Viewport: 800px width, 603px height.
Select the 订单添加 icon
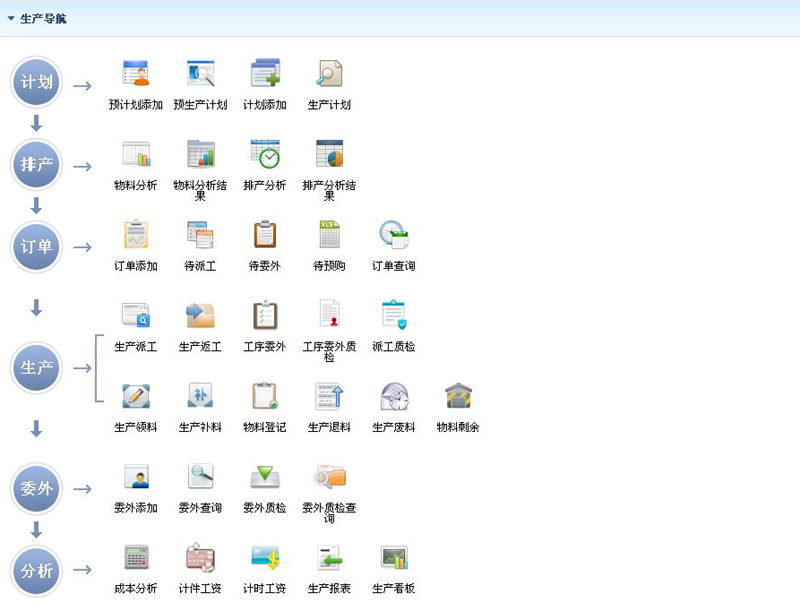[x=135, y=235]
